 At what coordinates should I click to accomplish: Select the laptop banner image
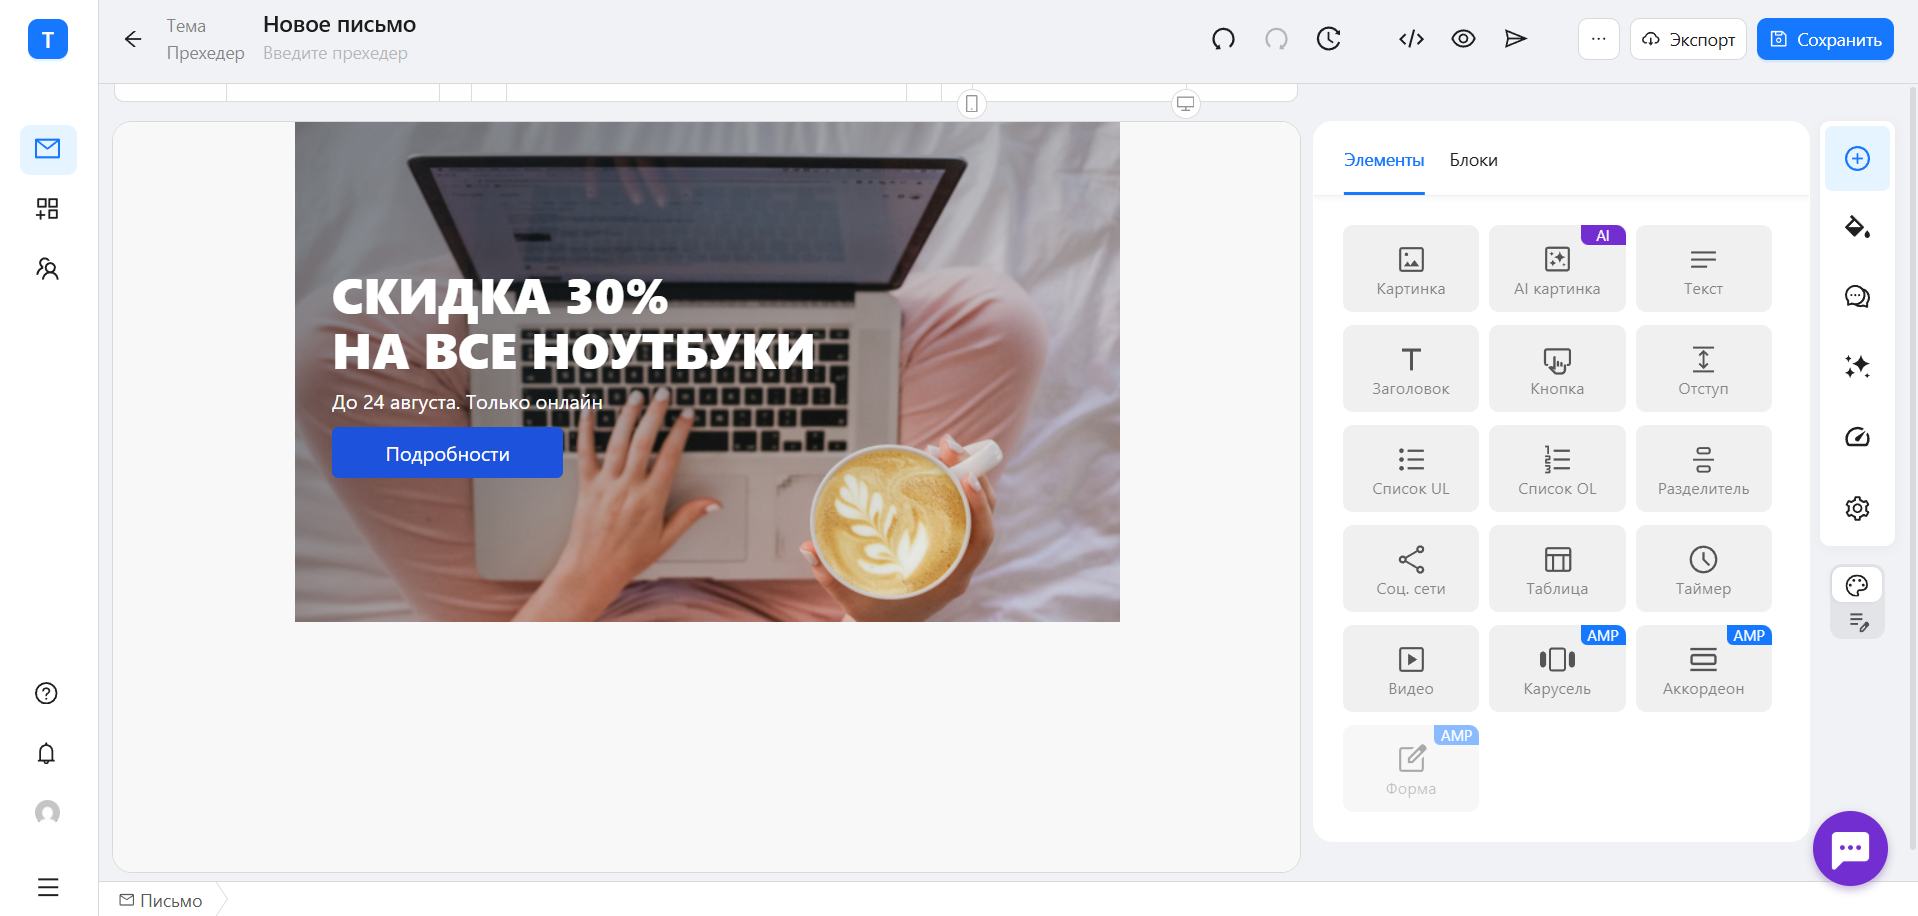point(707,372)
